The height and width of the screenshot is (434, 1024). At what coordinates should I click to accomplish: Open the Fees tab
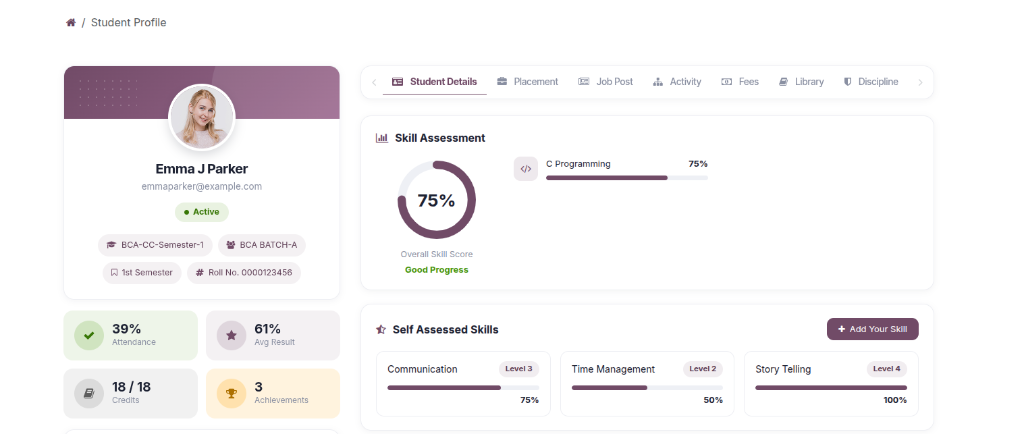click(x=740, y=82)
